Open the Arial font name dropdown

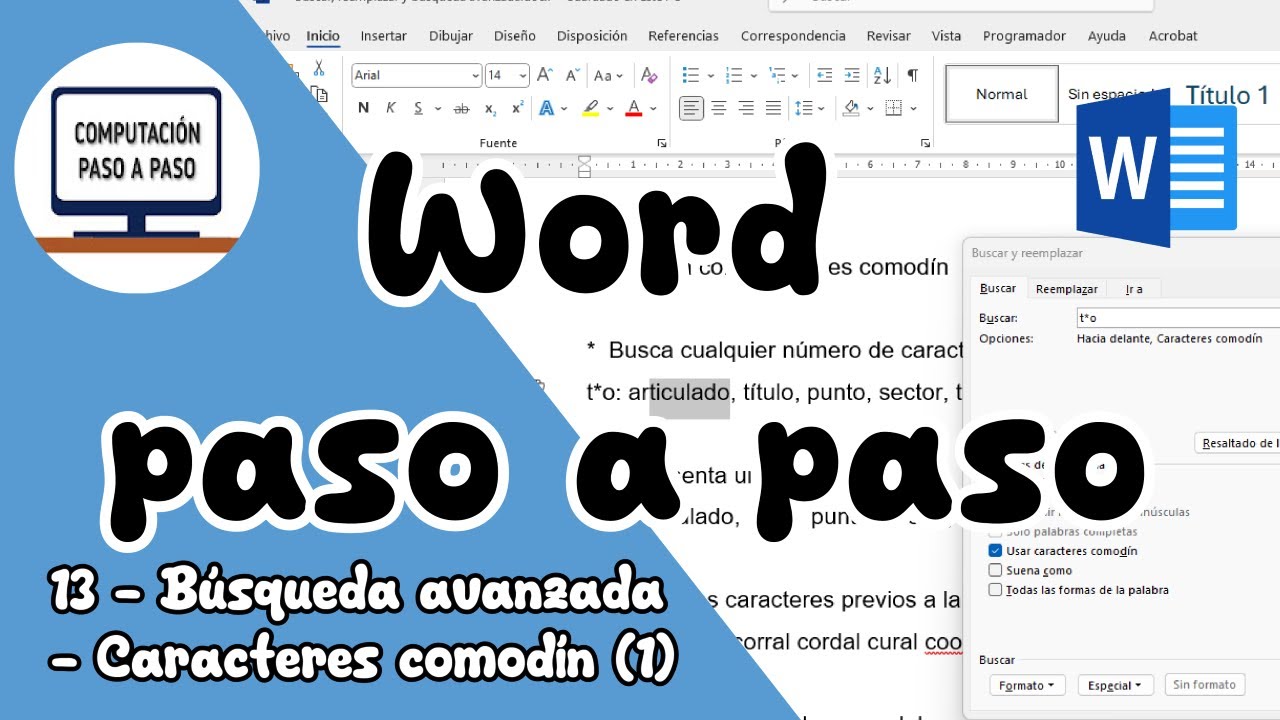[x=475, y=75]
